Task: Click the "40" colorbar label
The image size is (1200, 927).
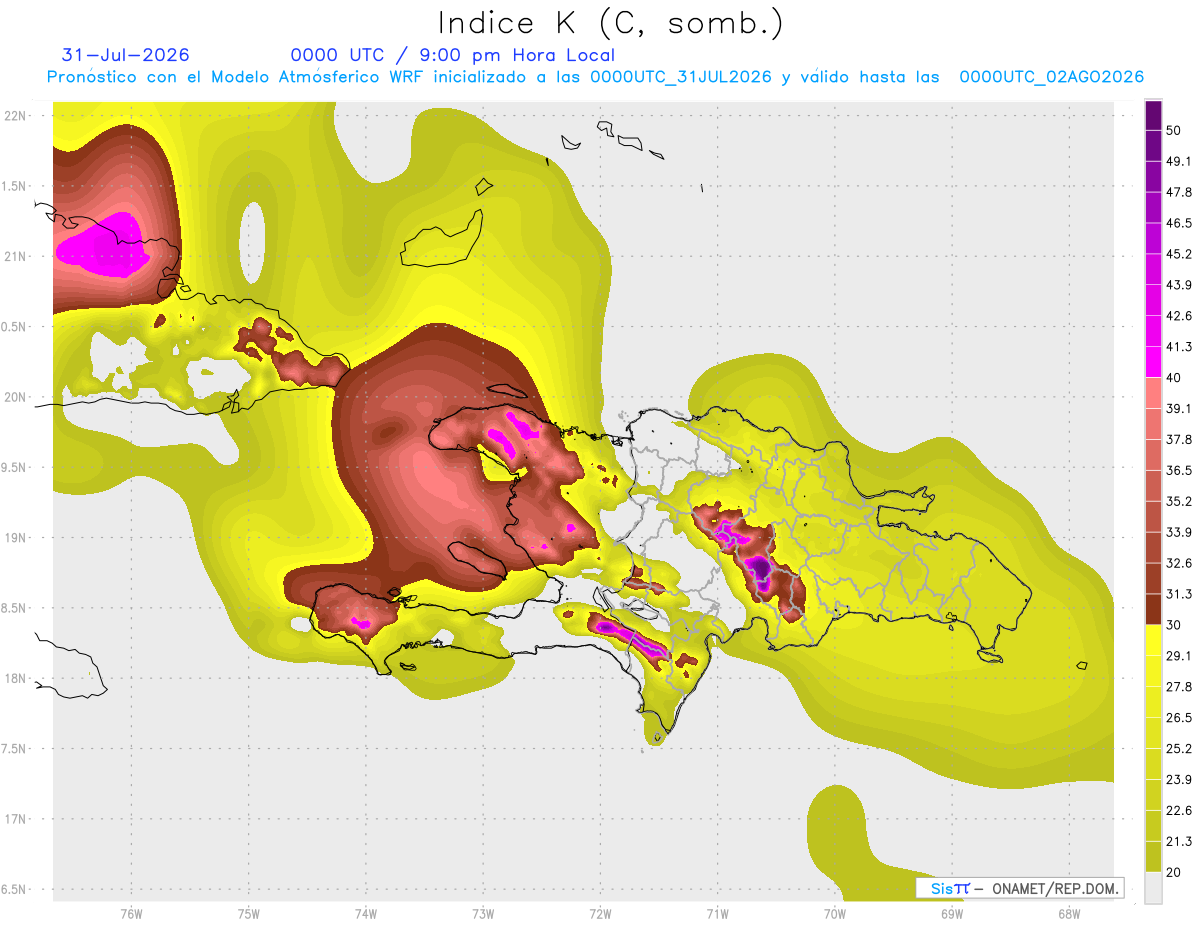Action: pos(1174,378)
